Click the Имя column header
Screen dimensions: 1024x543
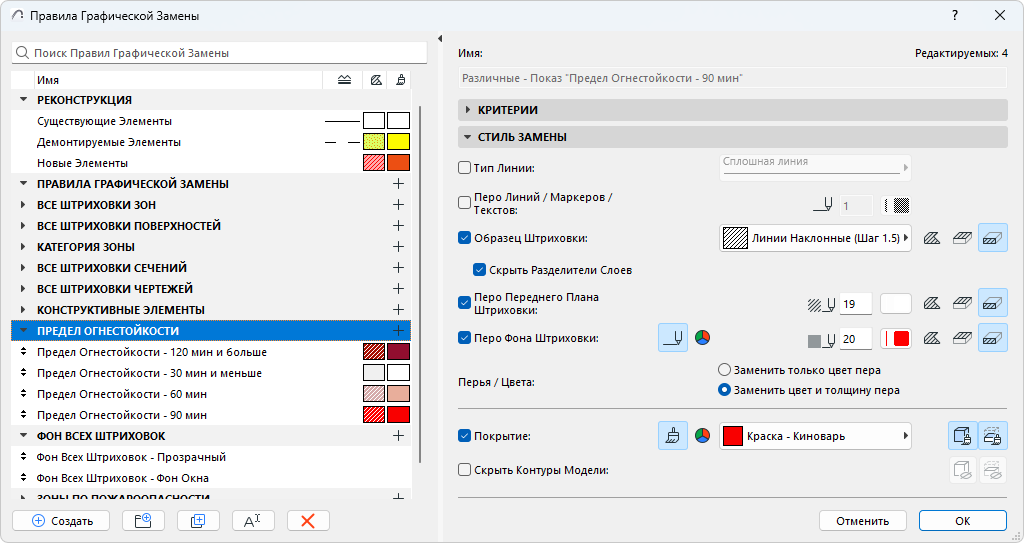pyautogui.click(x=178, y=80)
